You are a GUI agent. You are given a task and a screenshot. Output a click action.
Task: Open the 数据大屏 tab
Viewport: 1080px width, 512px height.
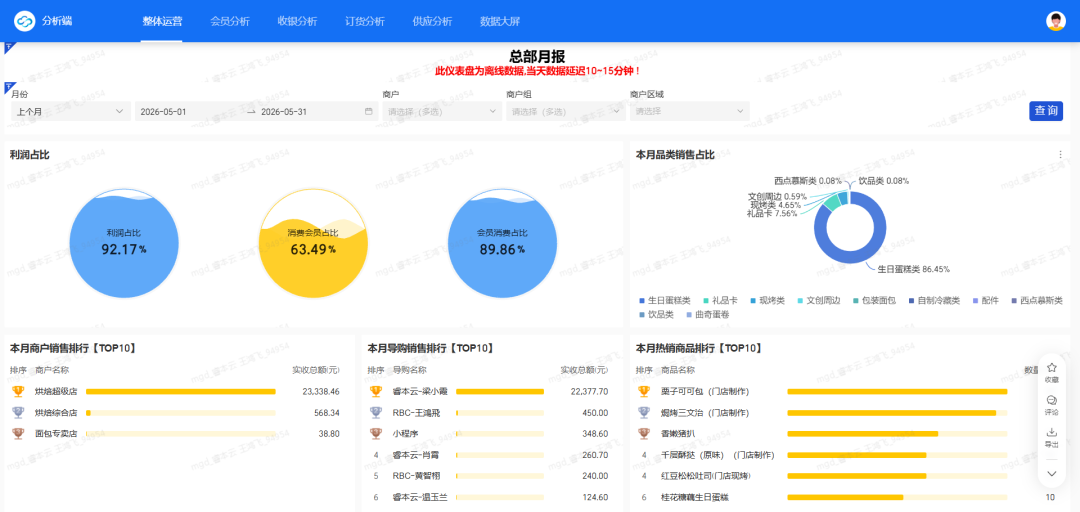pos(500,21)
